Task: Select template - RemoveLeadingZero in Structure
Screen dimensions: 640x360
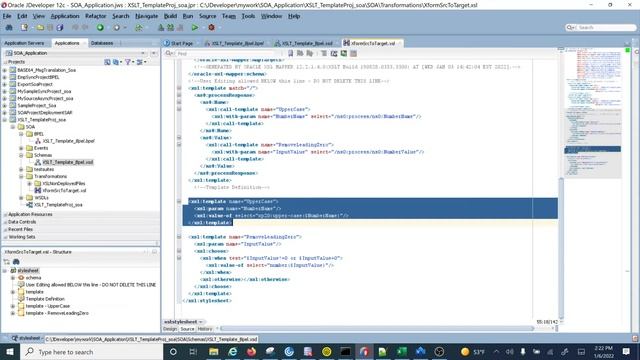Action: [x=57, y=313]
